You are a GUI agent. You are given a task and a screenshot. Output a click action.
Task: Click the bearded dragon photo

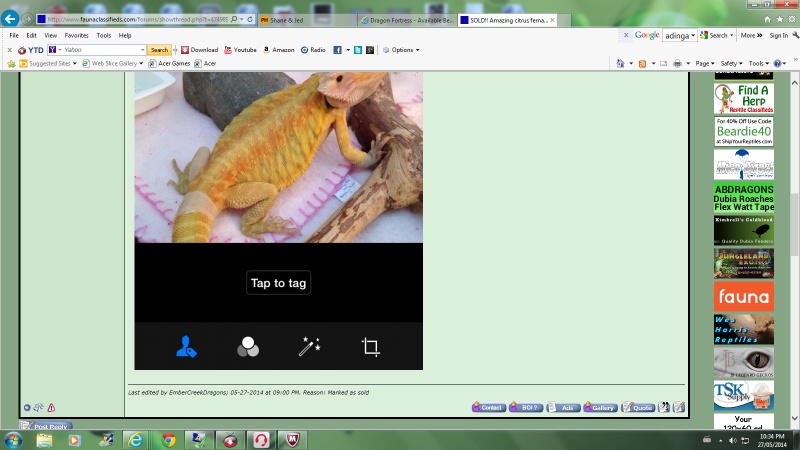click(279, 157)
